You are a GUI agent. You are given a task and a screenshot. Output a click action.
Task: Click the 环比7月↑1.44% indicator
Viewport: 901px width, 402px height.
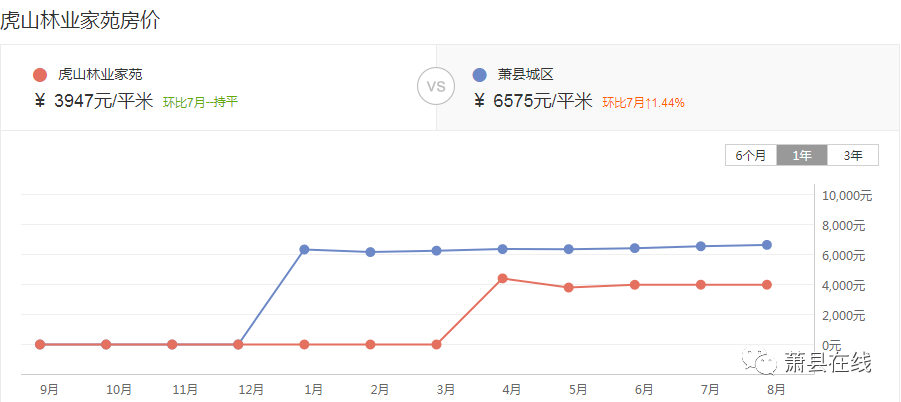(x=644, y=103)
